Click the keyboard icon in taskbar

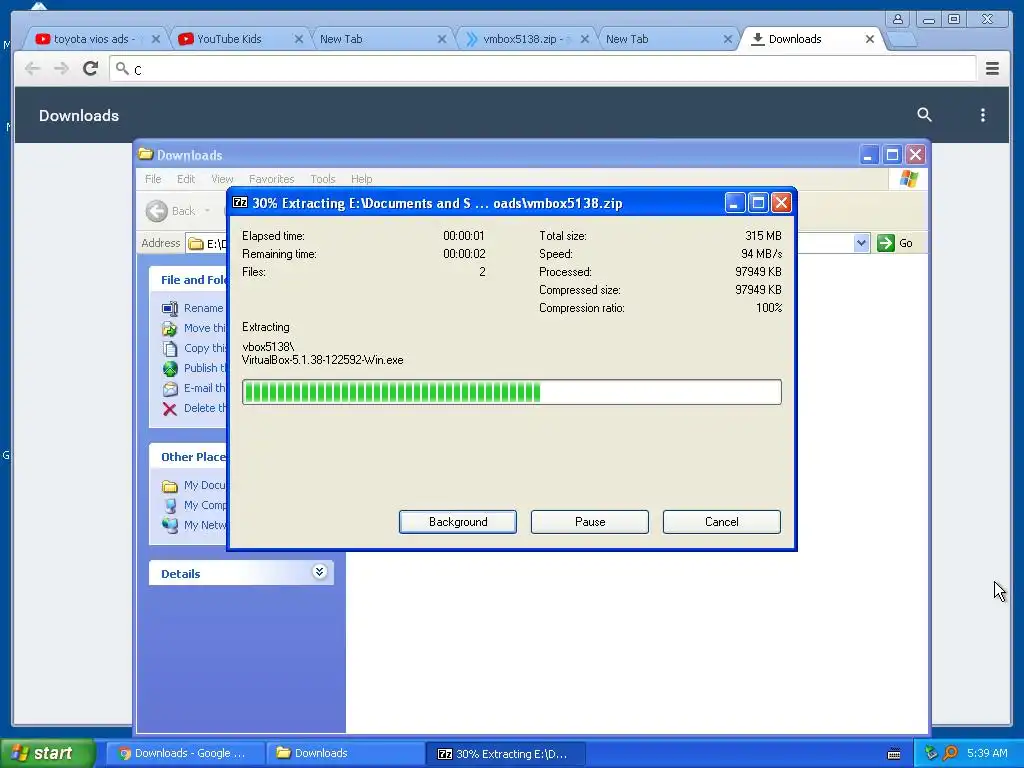pos(894,754)
